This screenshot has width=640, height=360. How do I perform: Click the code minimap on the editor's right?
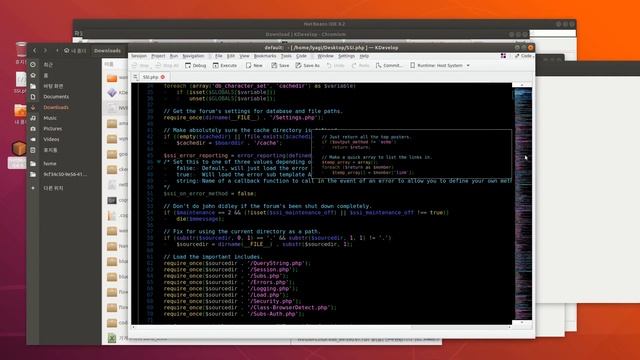click(x=523, y=204)
